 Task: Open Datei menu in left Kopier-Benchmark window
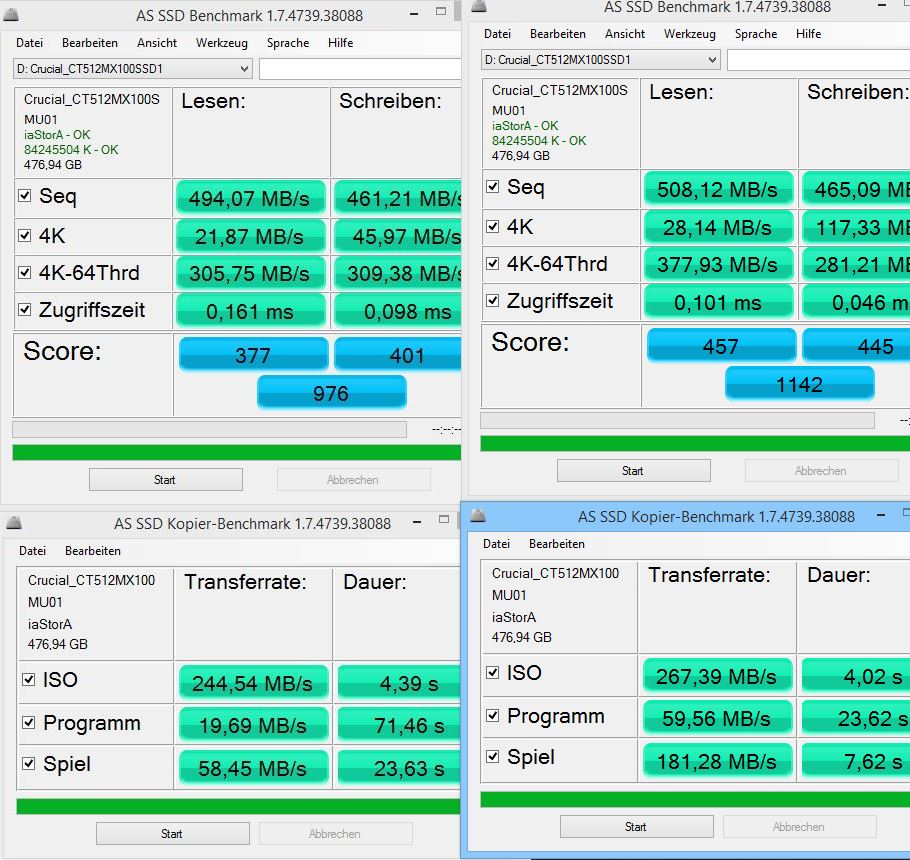click(x=32, y=551)
